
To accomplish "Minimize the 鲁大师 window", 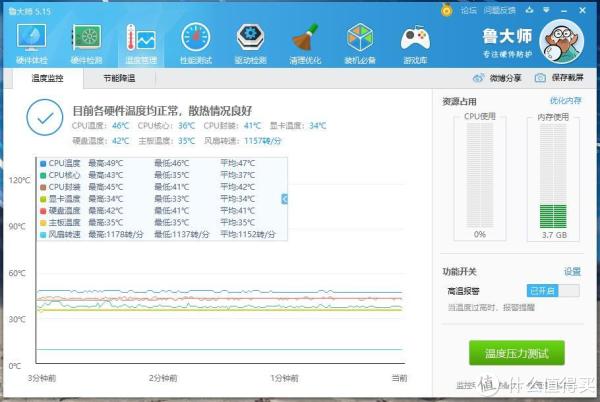I will [x=564, y=10].
